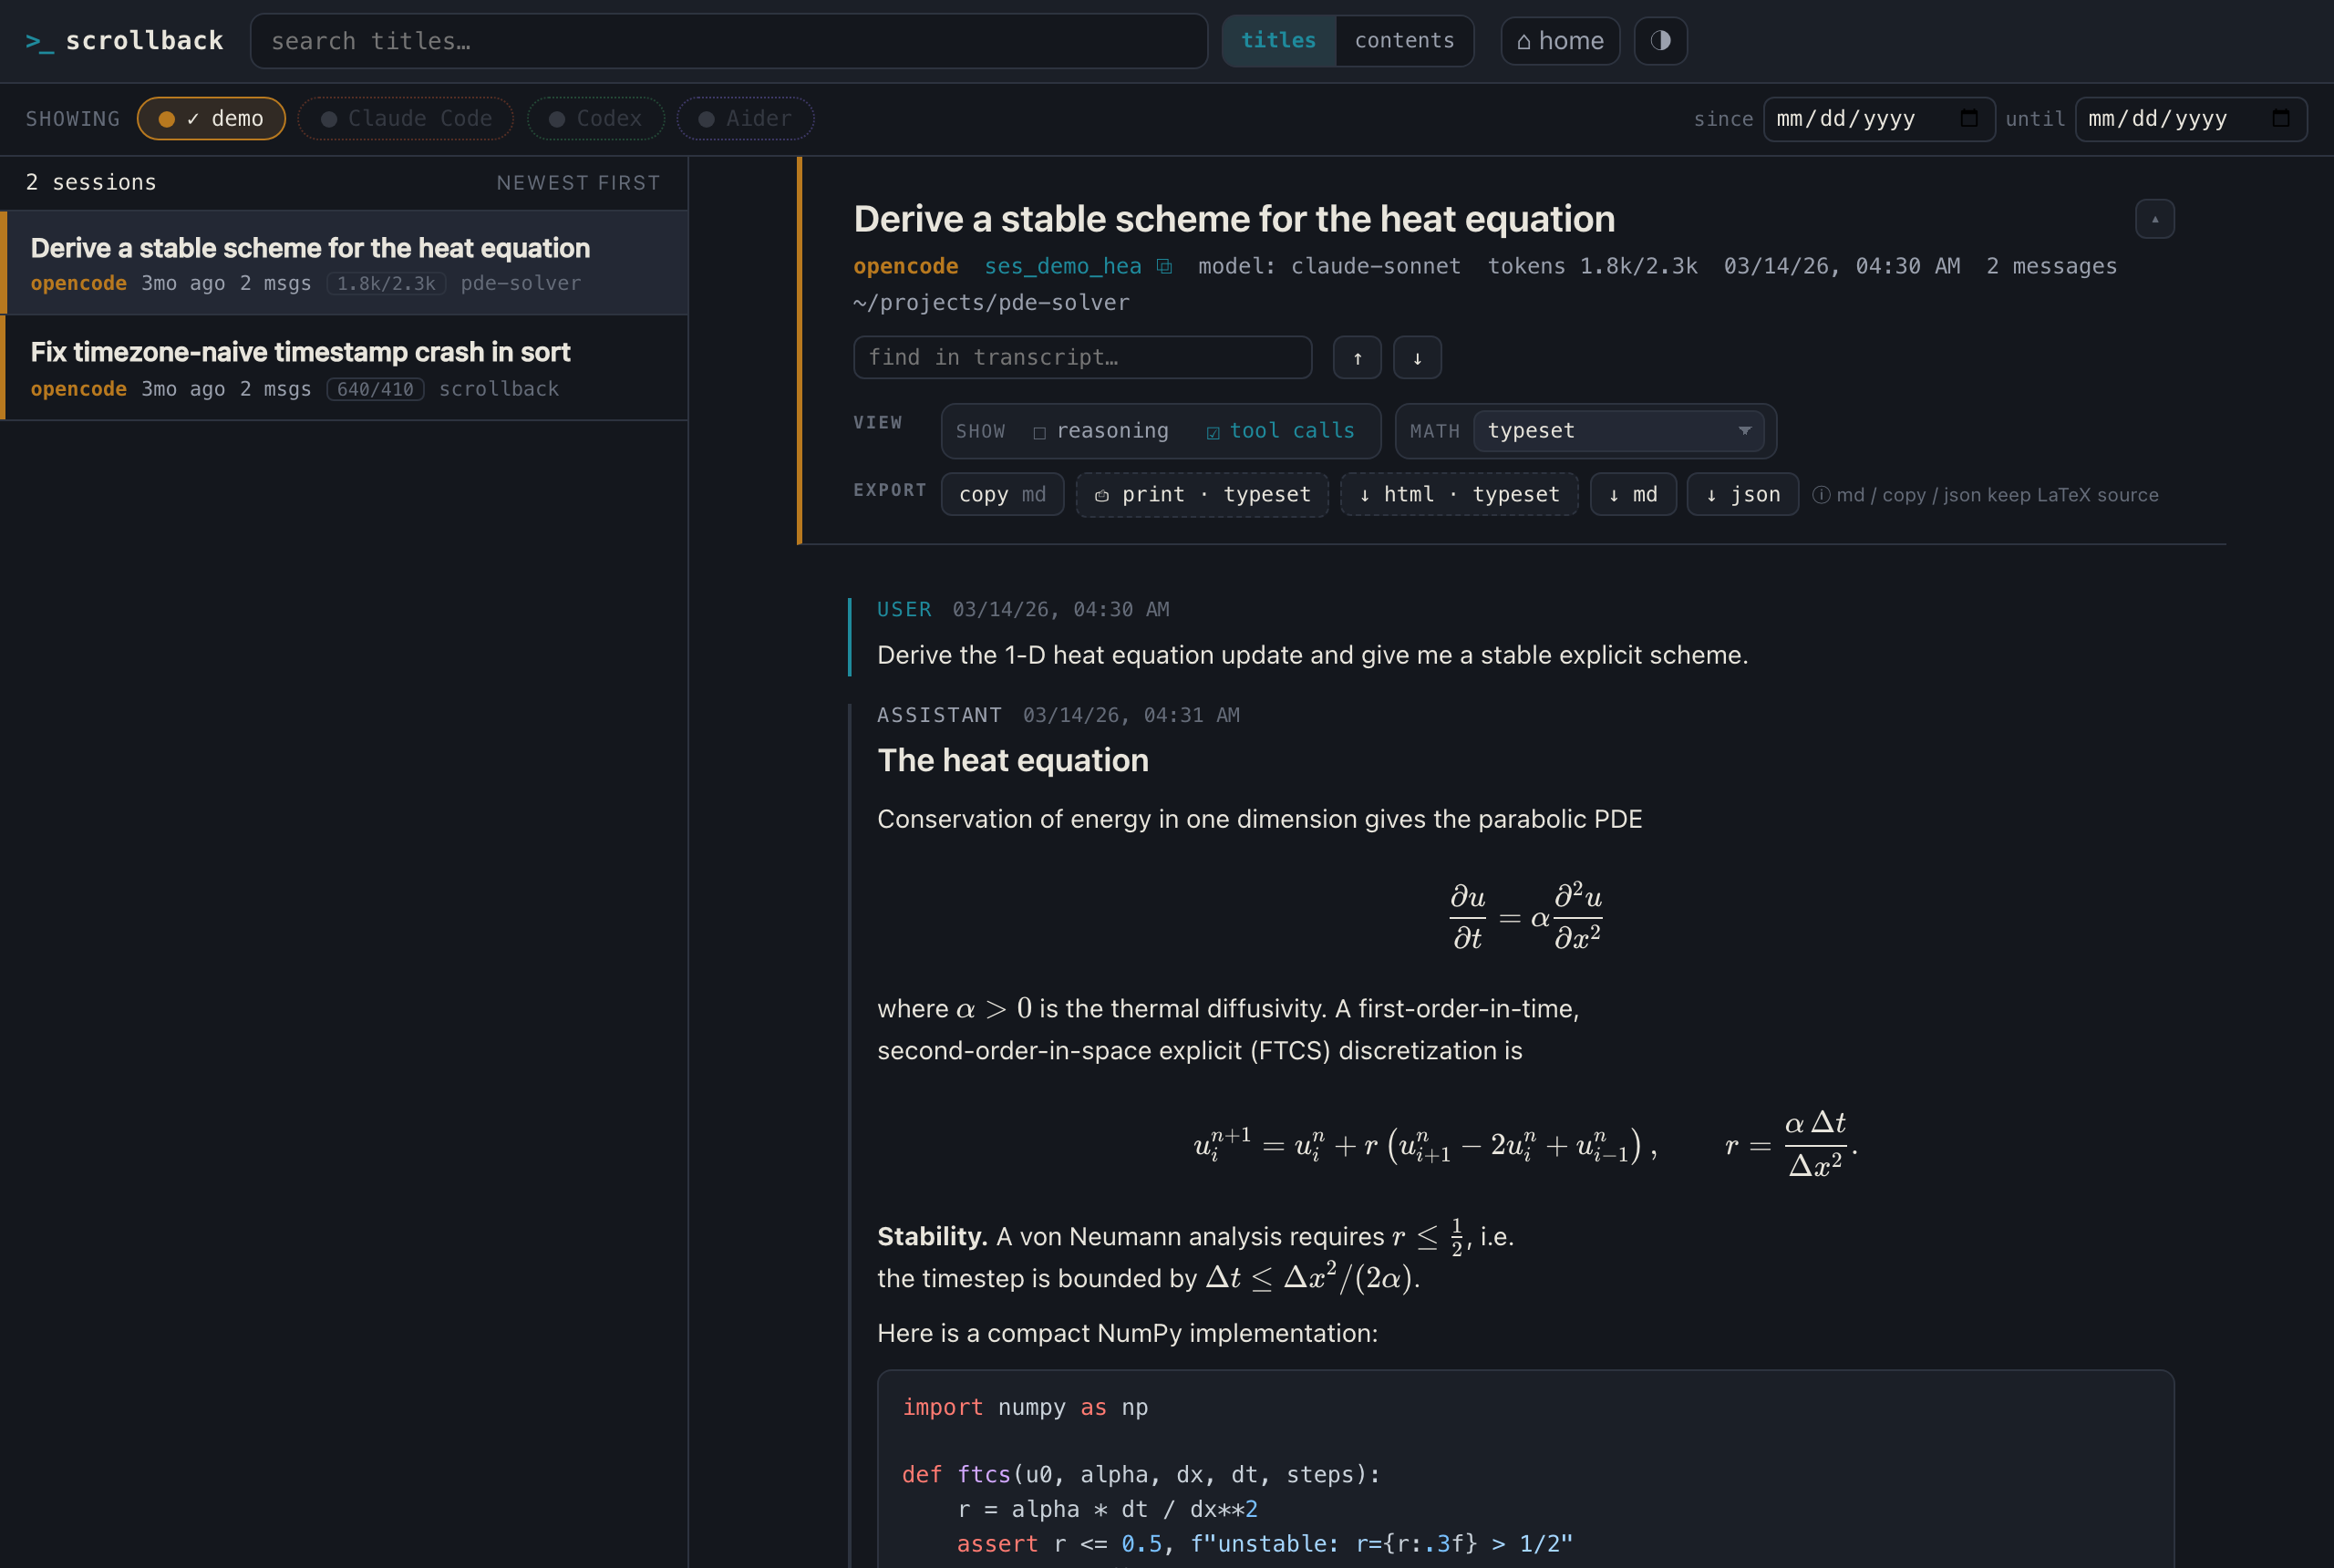
Task: Click print typeset export button
Action: [x=1201, y=495]
